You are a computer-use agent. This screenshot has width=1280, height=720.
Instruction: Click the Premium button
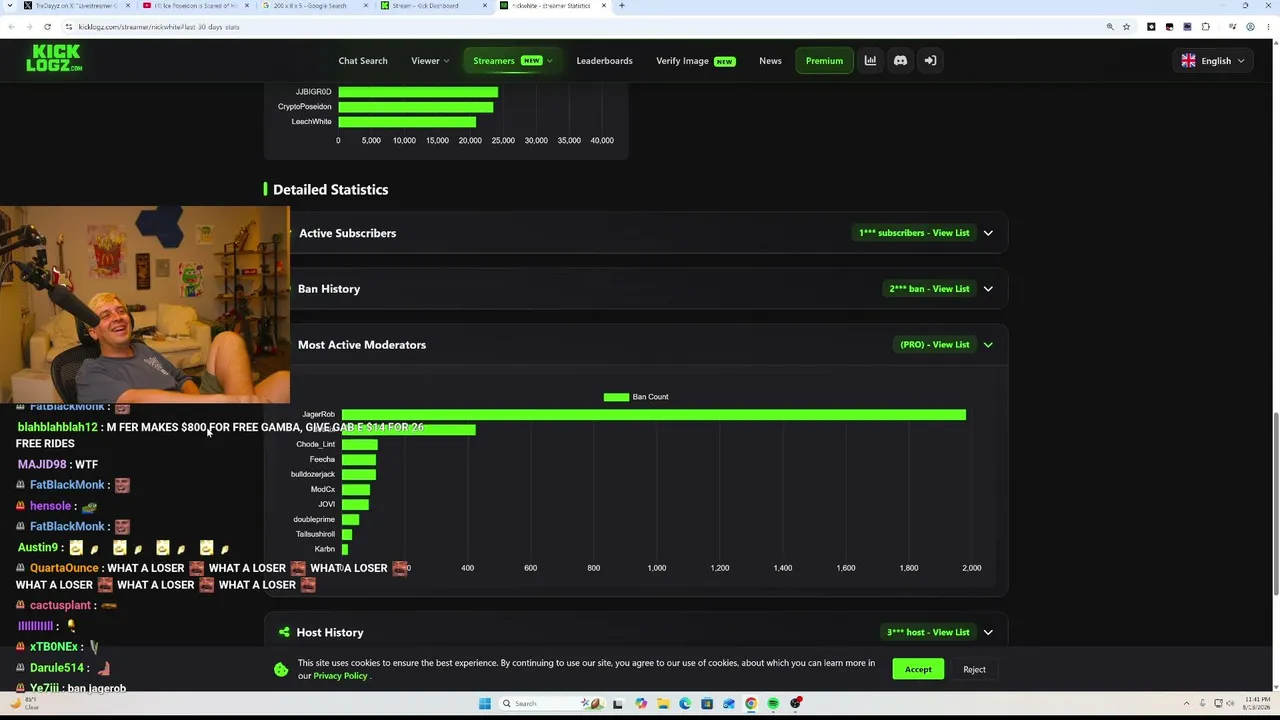[824, 61]
